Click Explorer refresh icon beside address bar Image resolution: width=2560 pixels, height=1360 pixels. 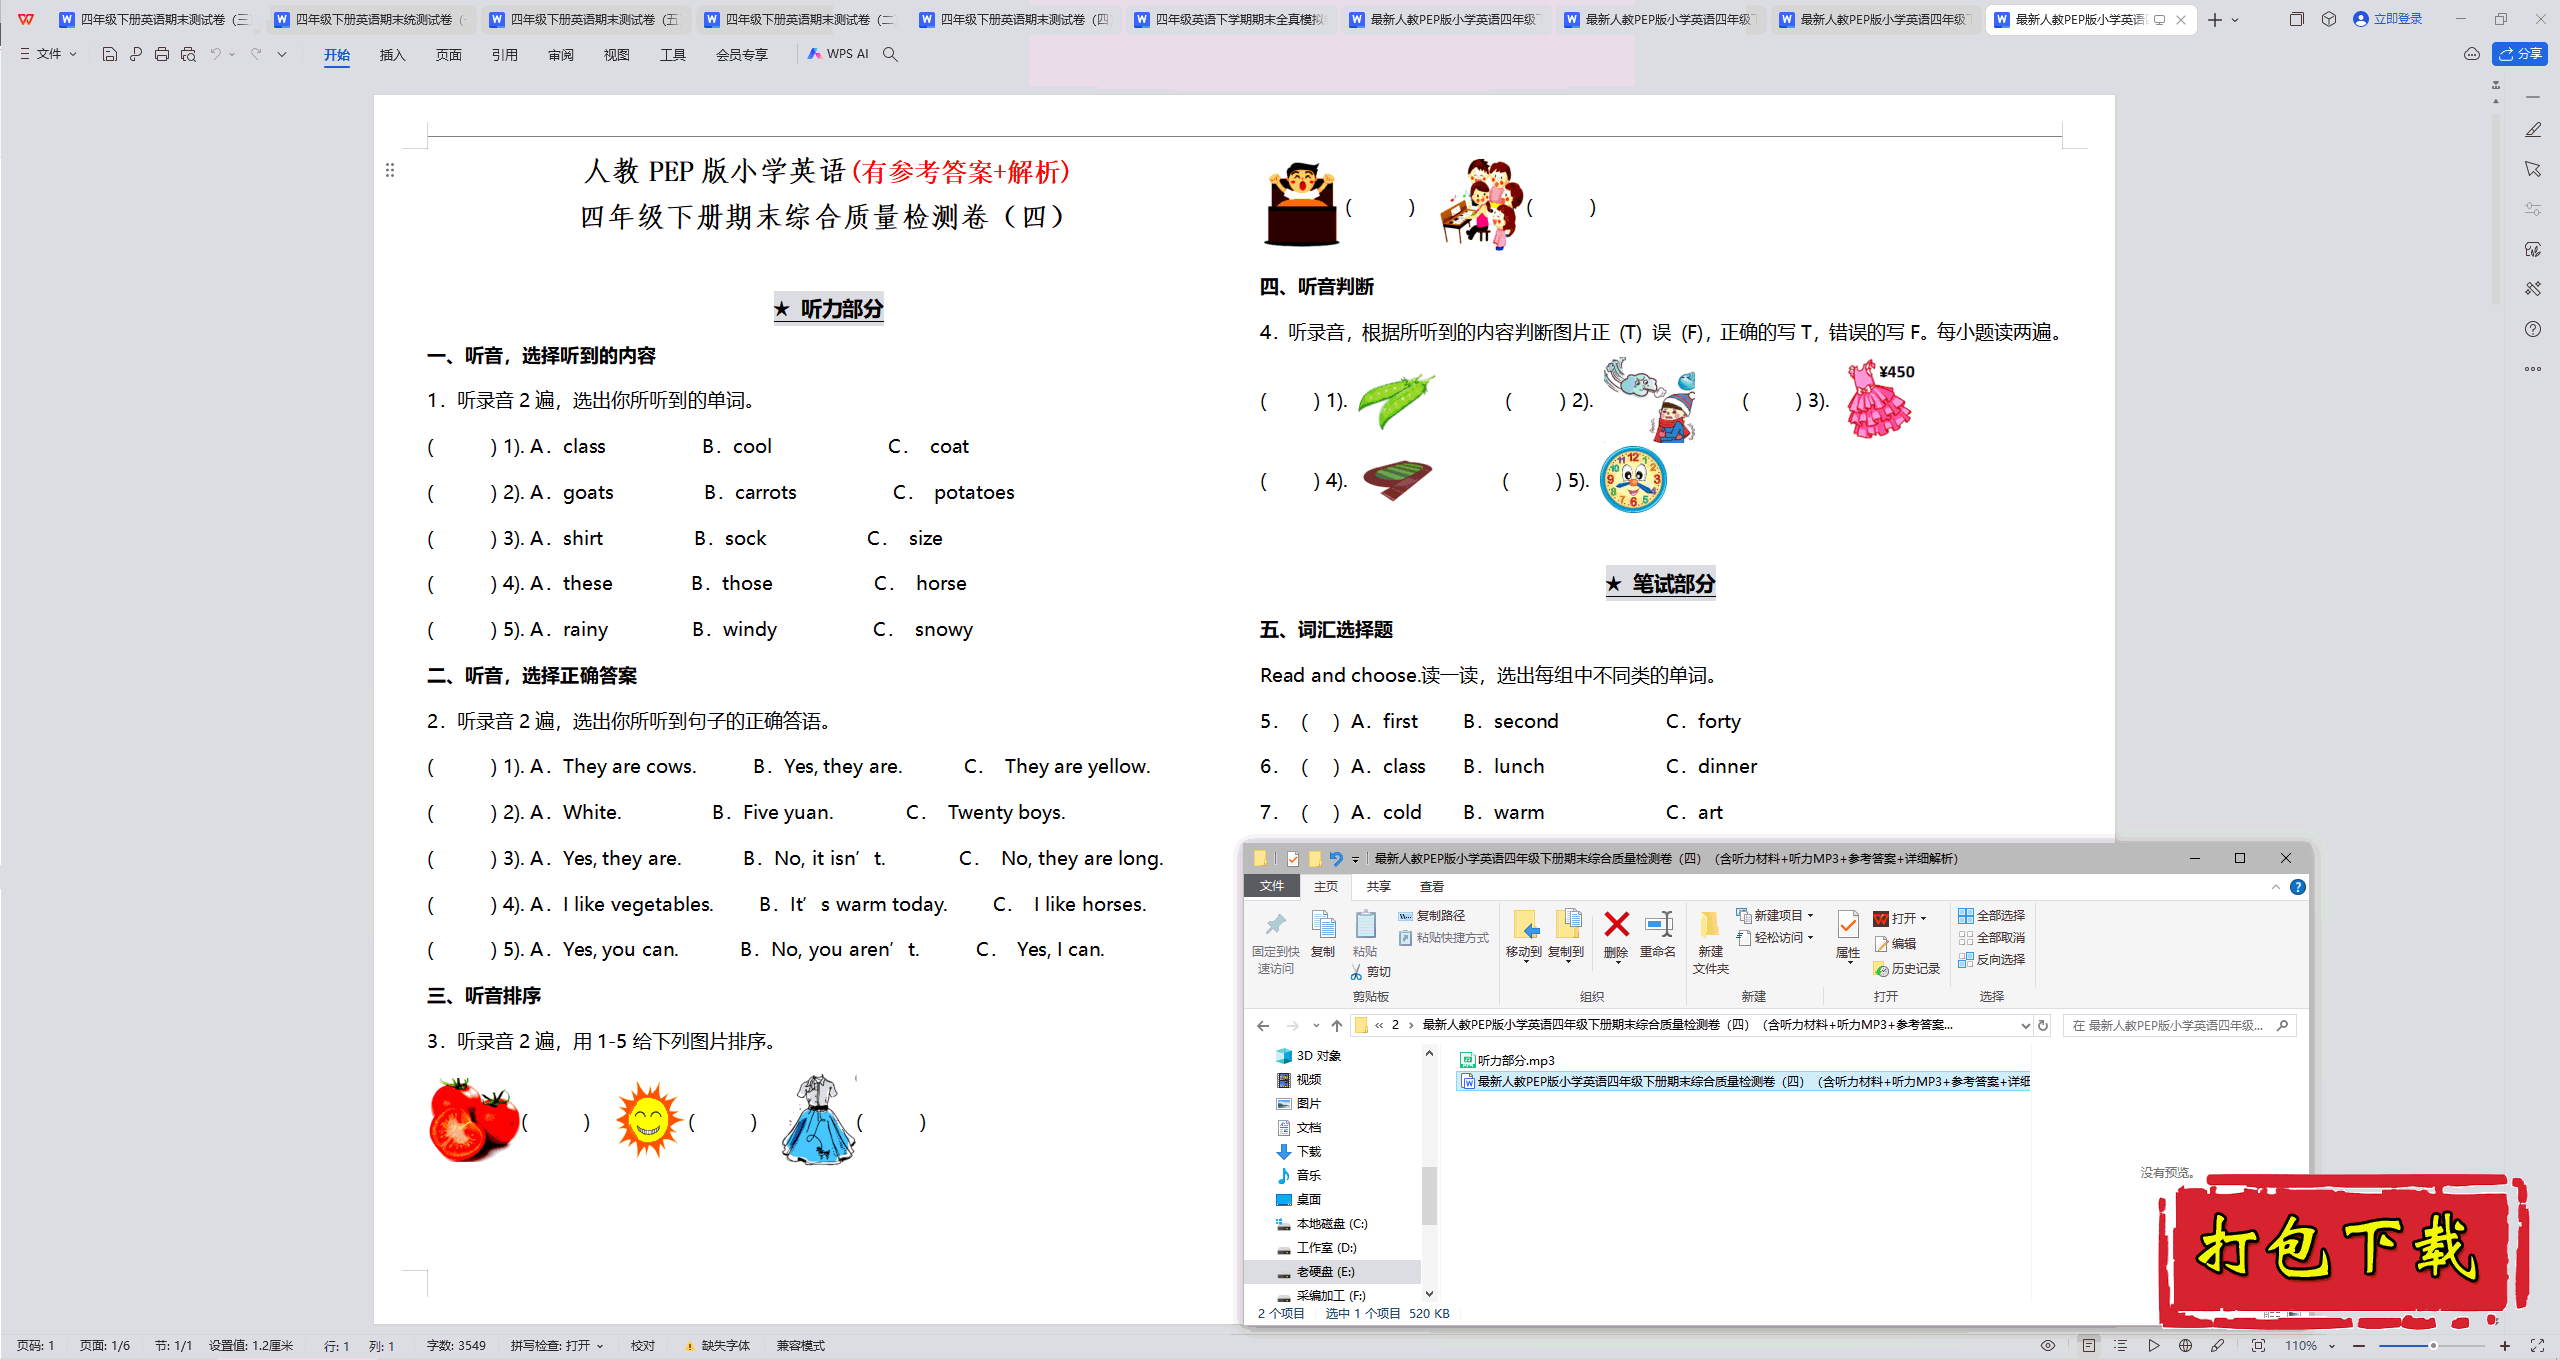click(2043, 1025)
